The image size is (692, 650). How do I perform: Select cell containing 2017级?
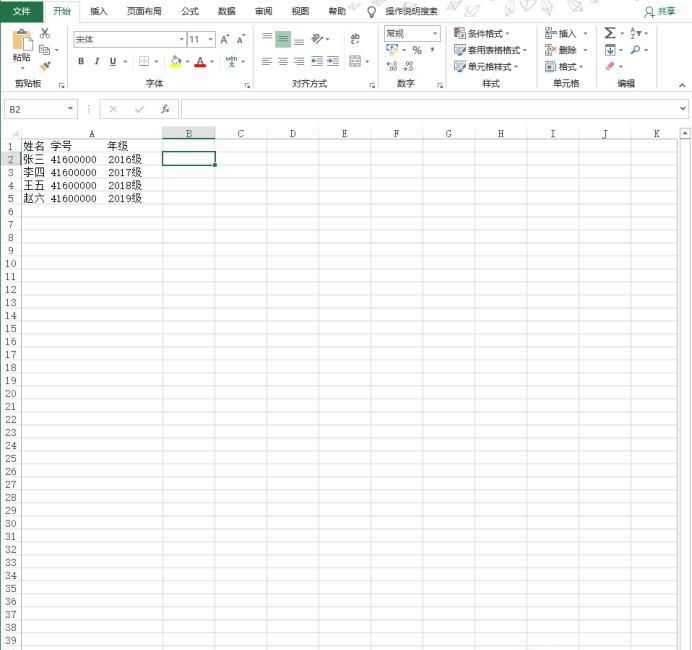[x=124, y=172]
